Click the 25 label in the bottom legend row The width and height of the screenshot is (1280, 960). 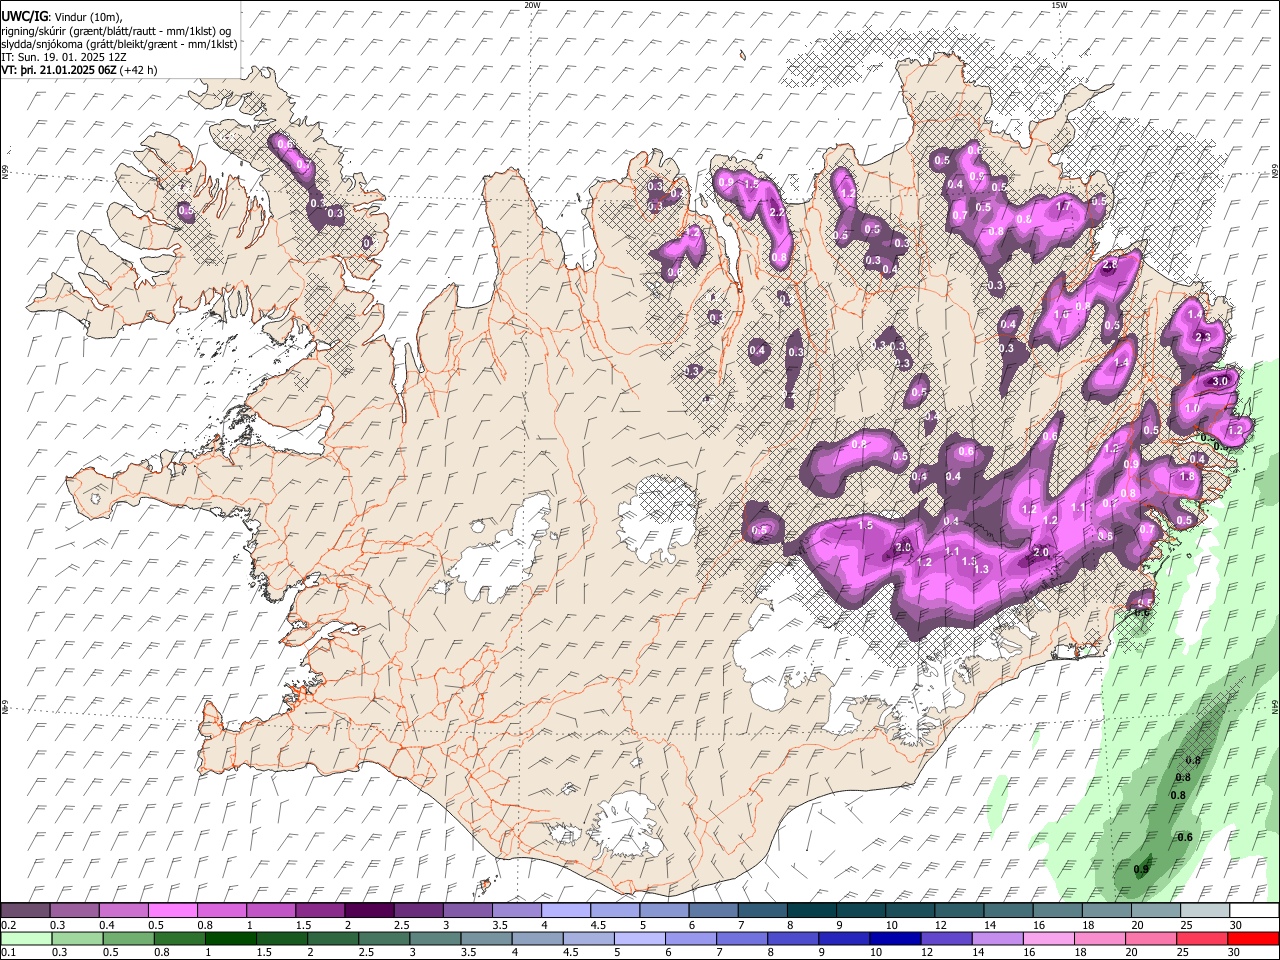click(x=1184, y=953)
